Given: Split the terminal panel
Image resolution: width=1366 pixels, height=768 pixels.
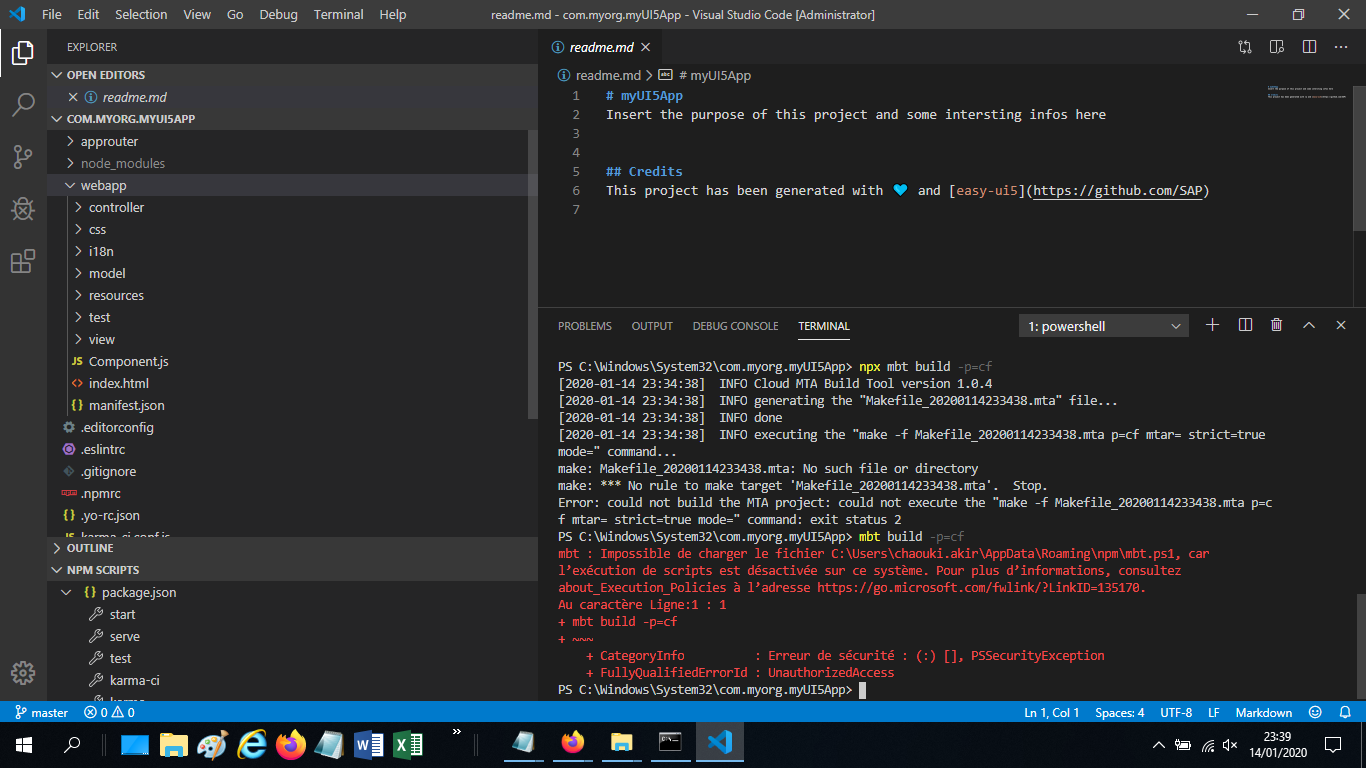Looking at the screenshot, I should coord(1244,325).
